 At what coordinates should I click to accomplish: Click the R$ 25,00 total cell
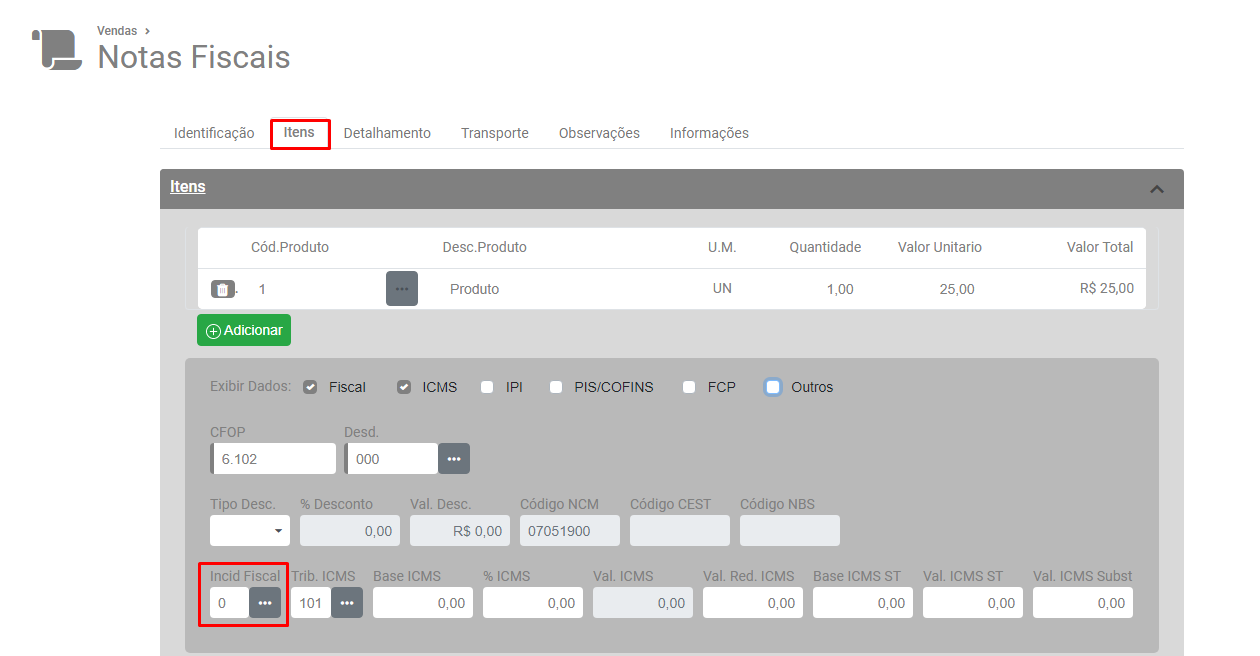(x=1107, y=288)
